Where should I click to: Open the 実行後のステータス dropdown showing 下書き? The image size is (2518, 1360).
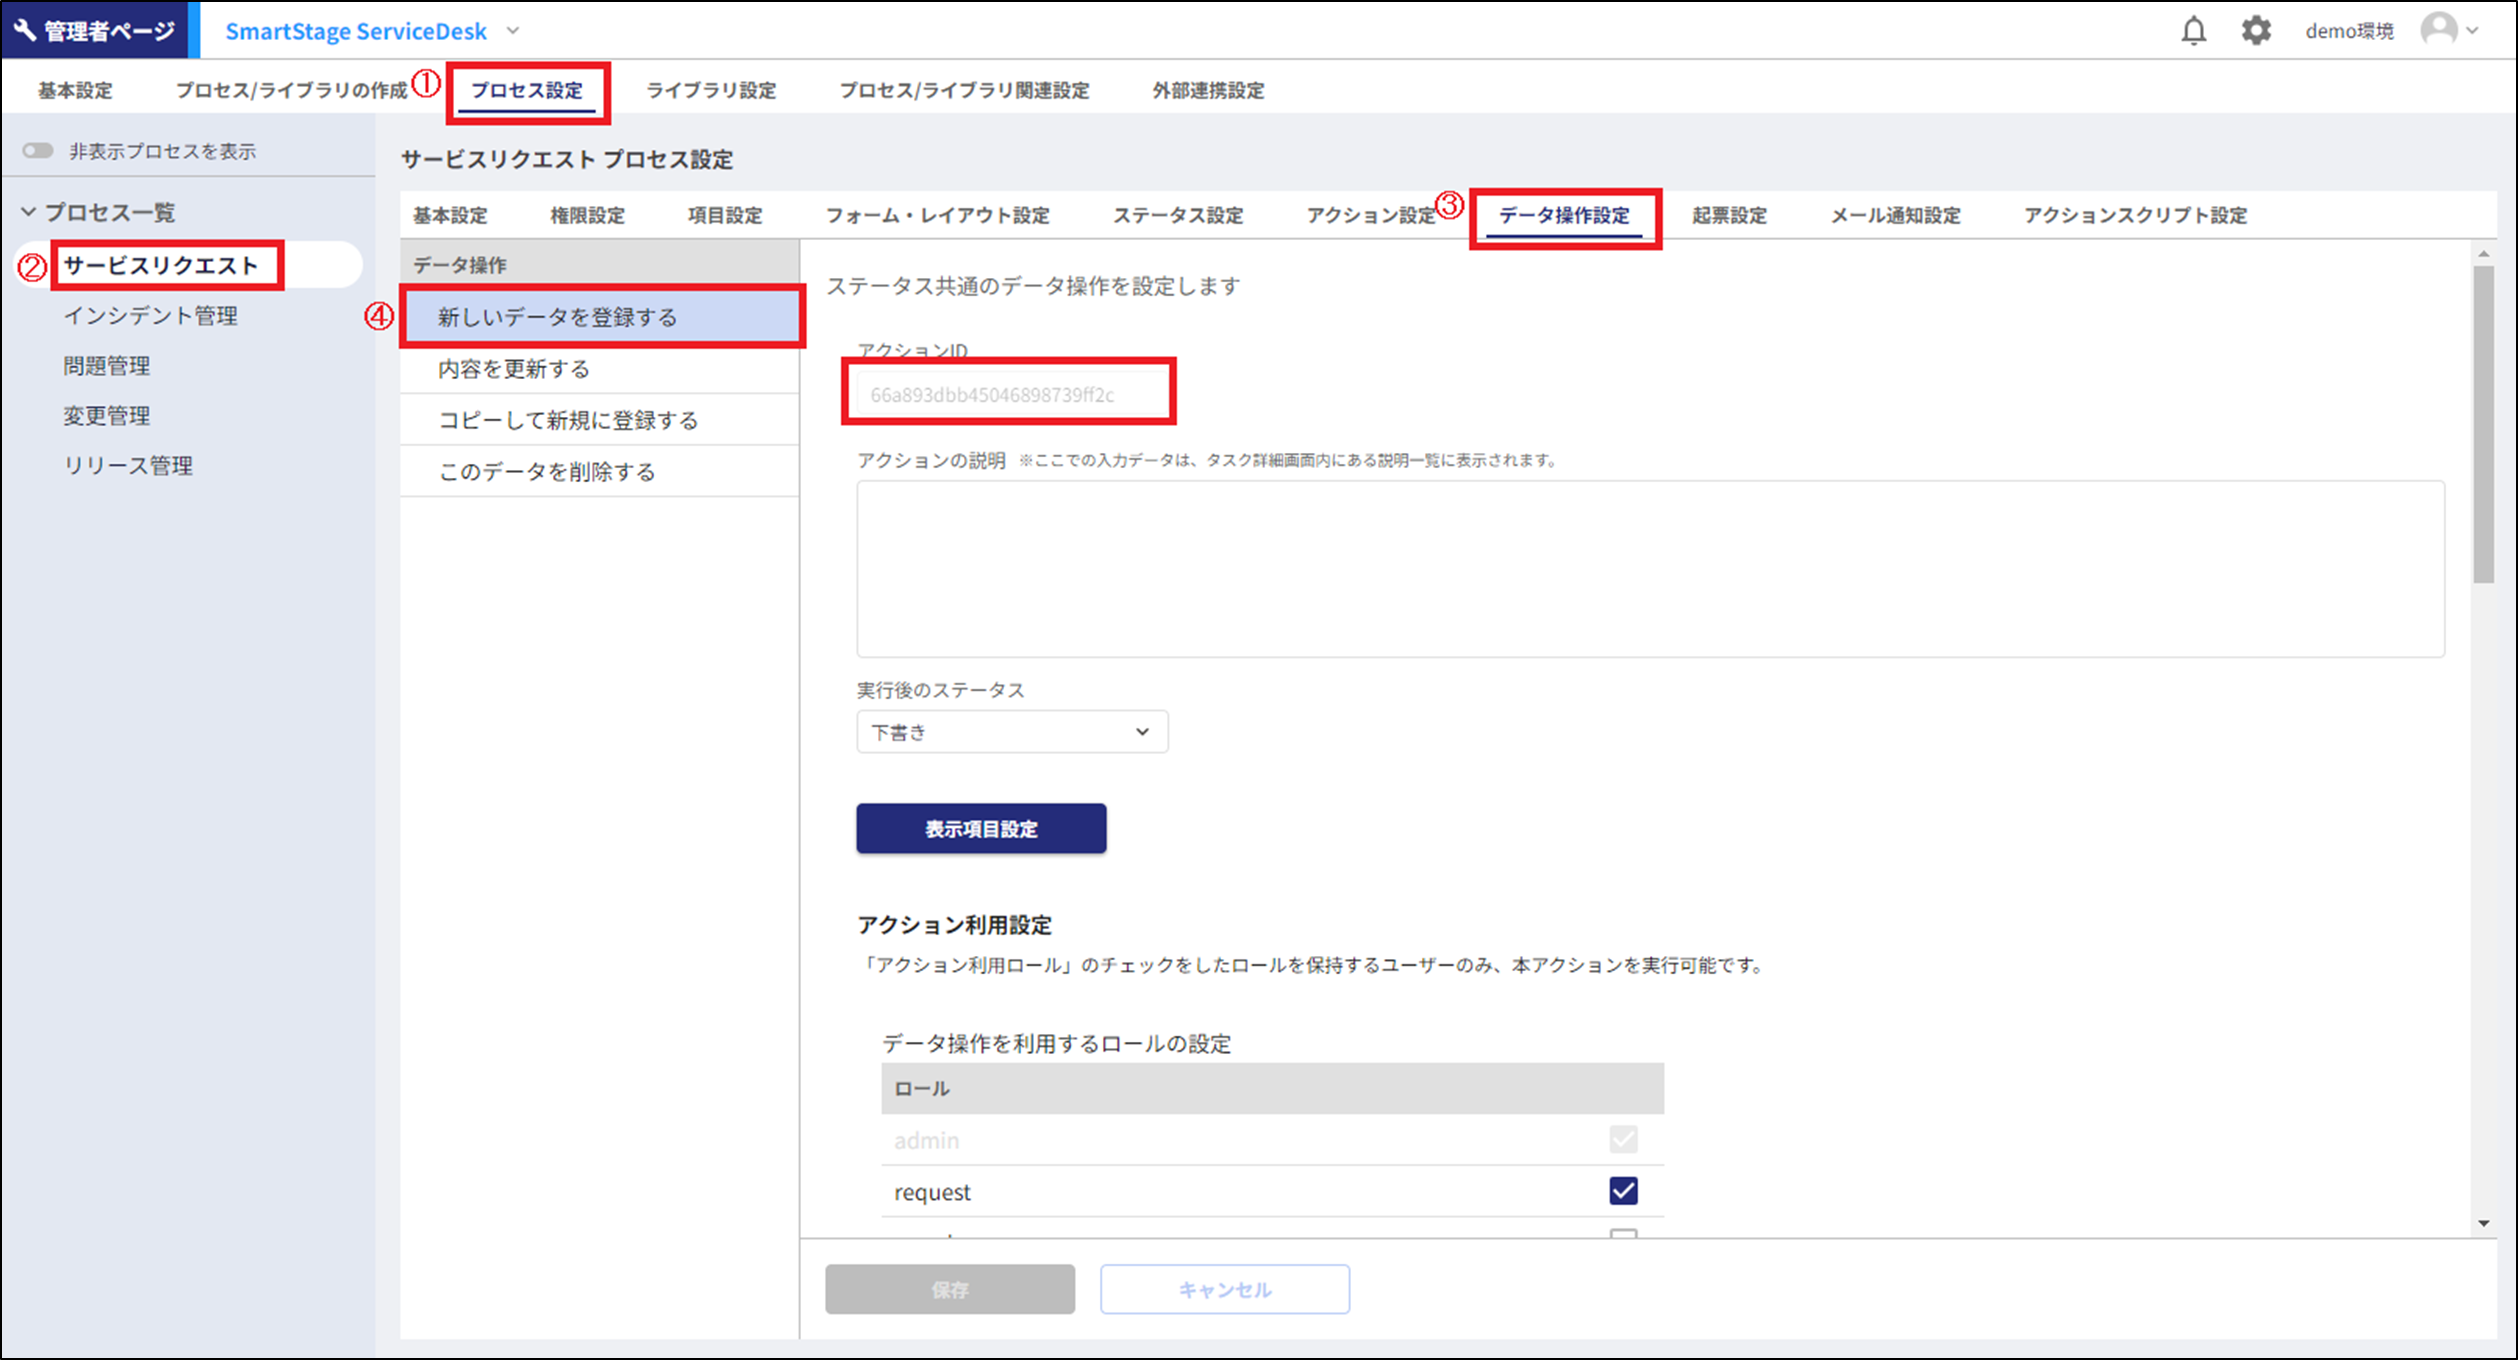coord(1011,731)
